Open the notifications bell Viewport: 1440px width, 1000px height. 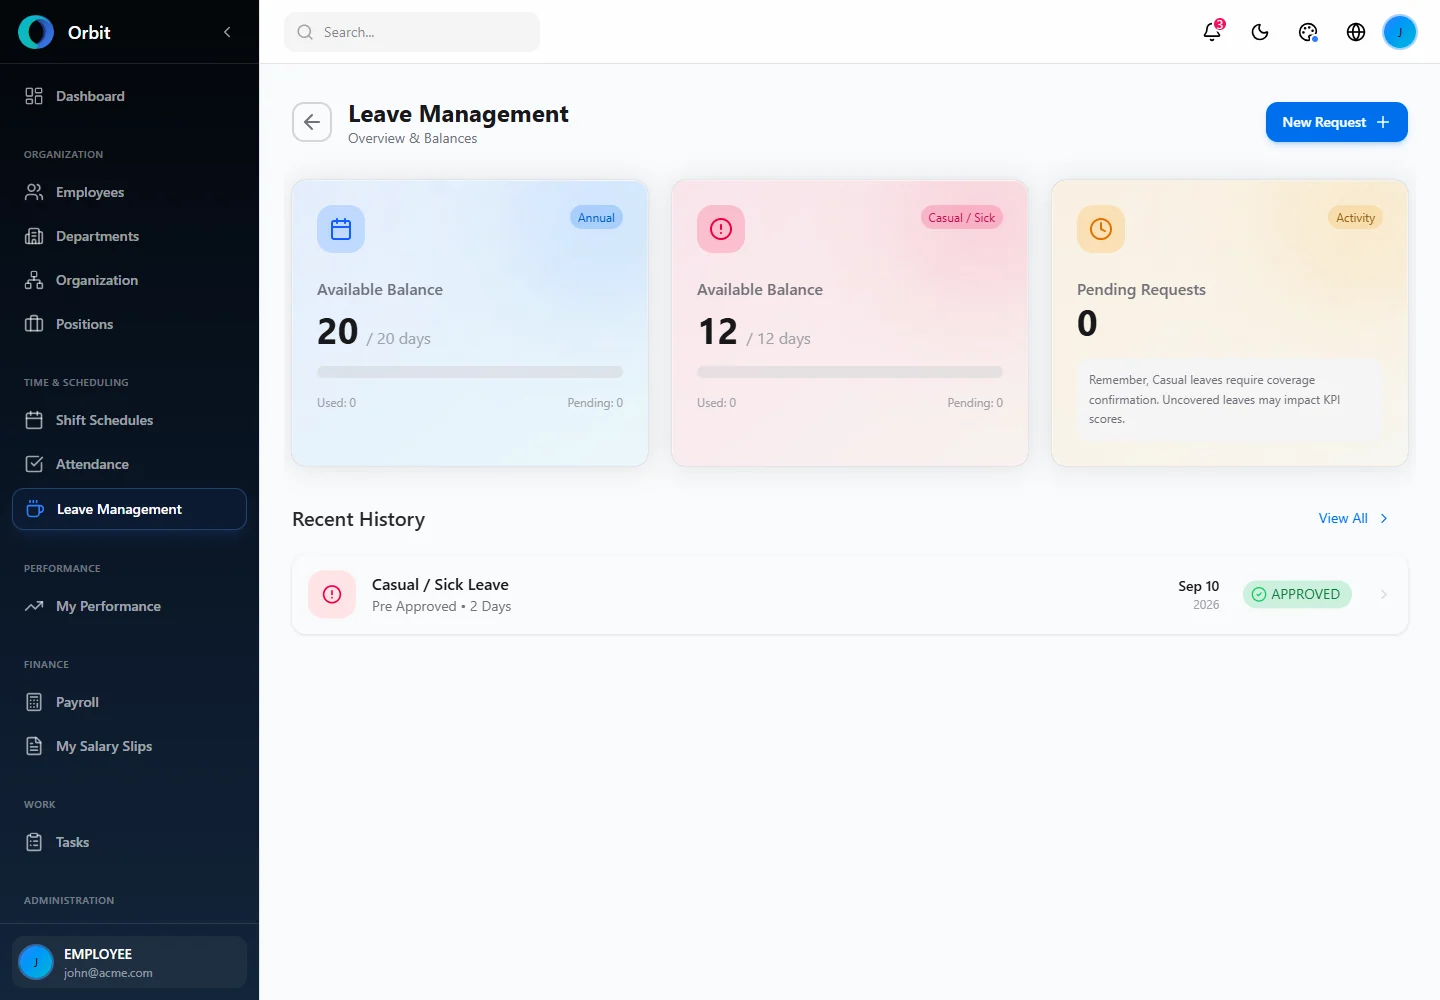pyautogui.click(x=1212, y=32)
